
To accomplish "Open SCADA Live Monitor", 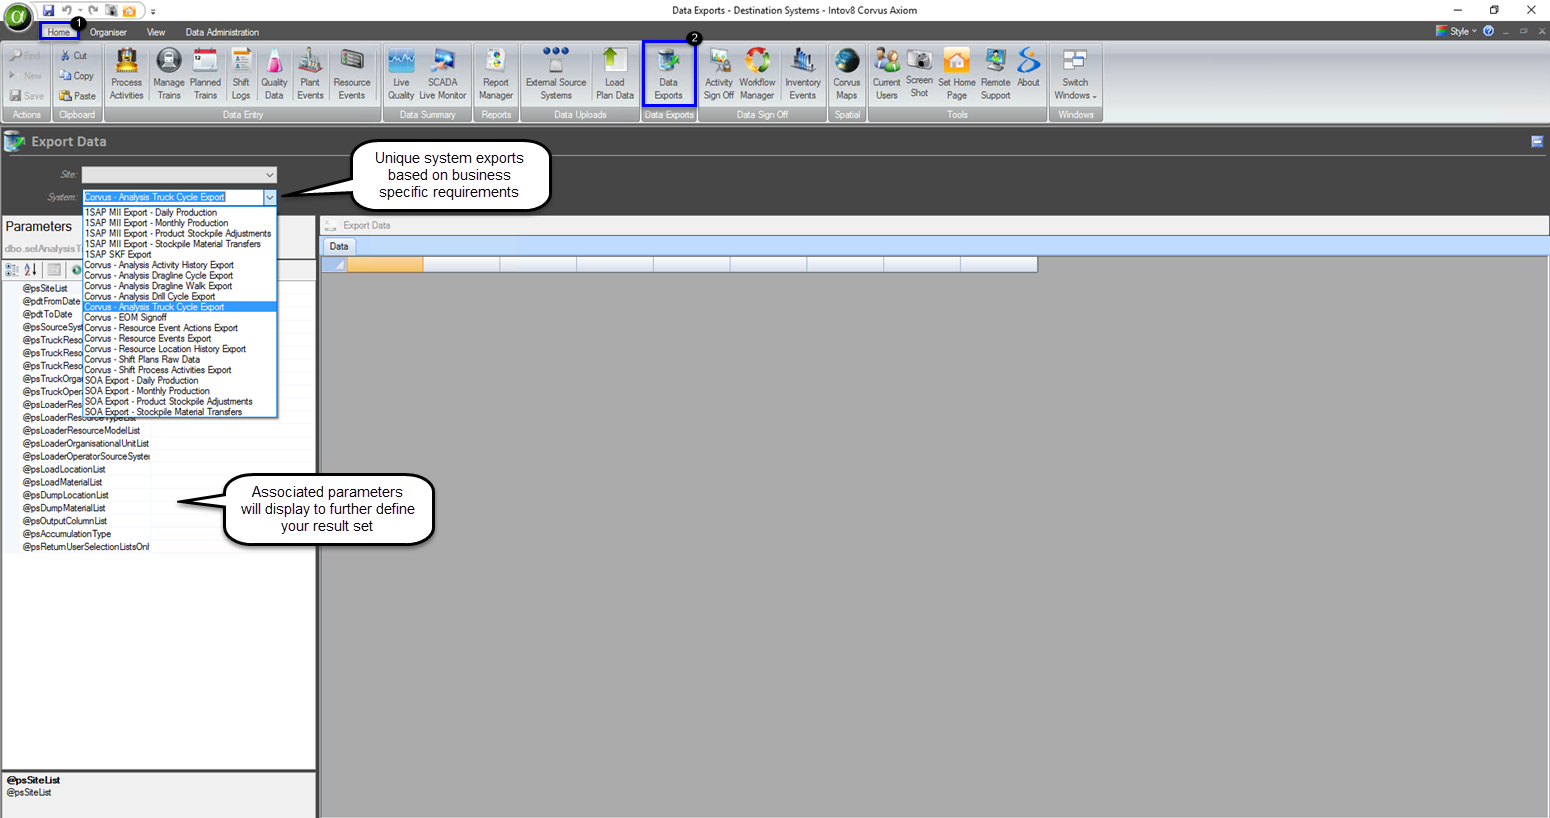I will (x=443, y=74).
